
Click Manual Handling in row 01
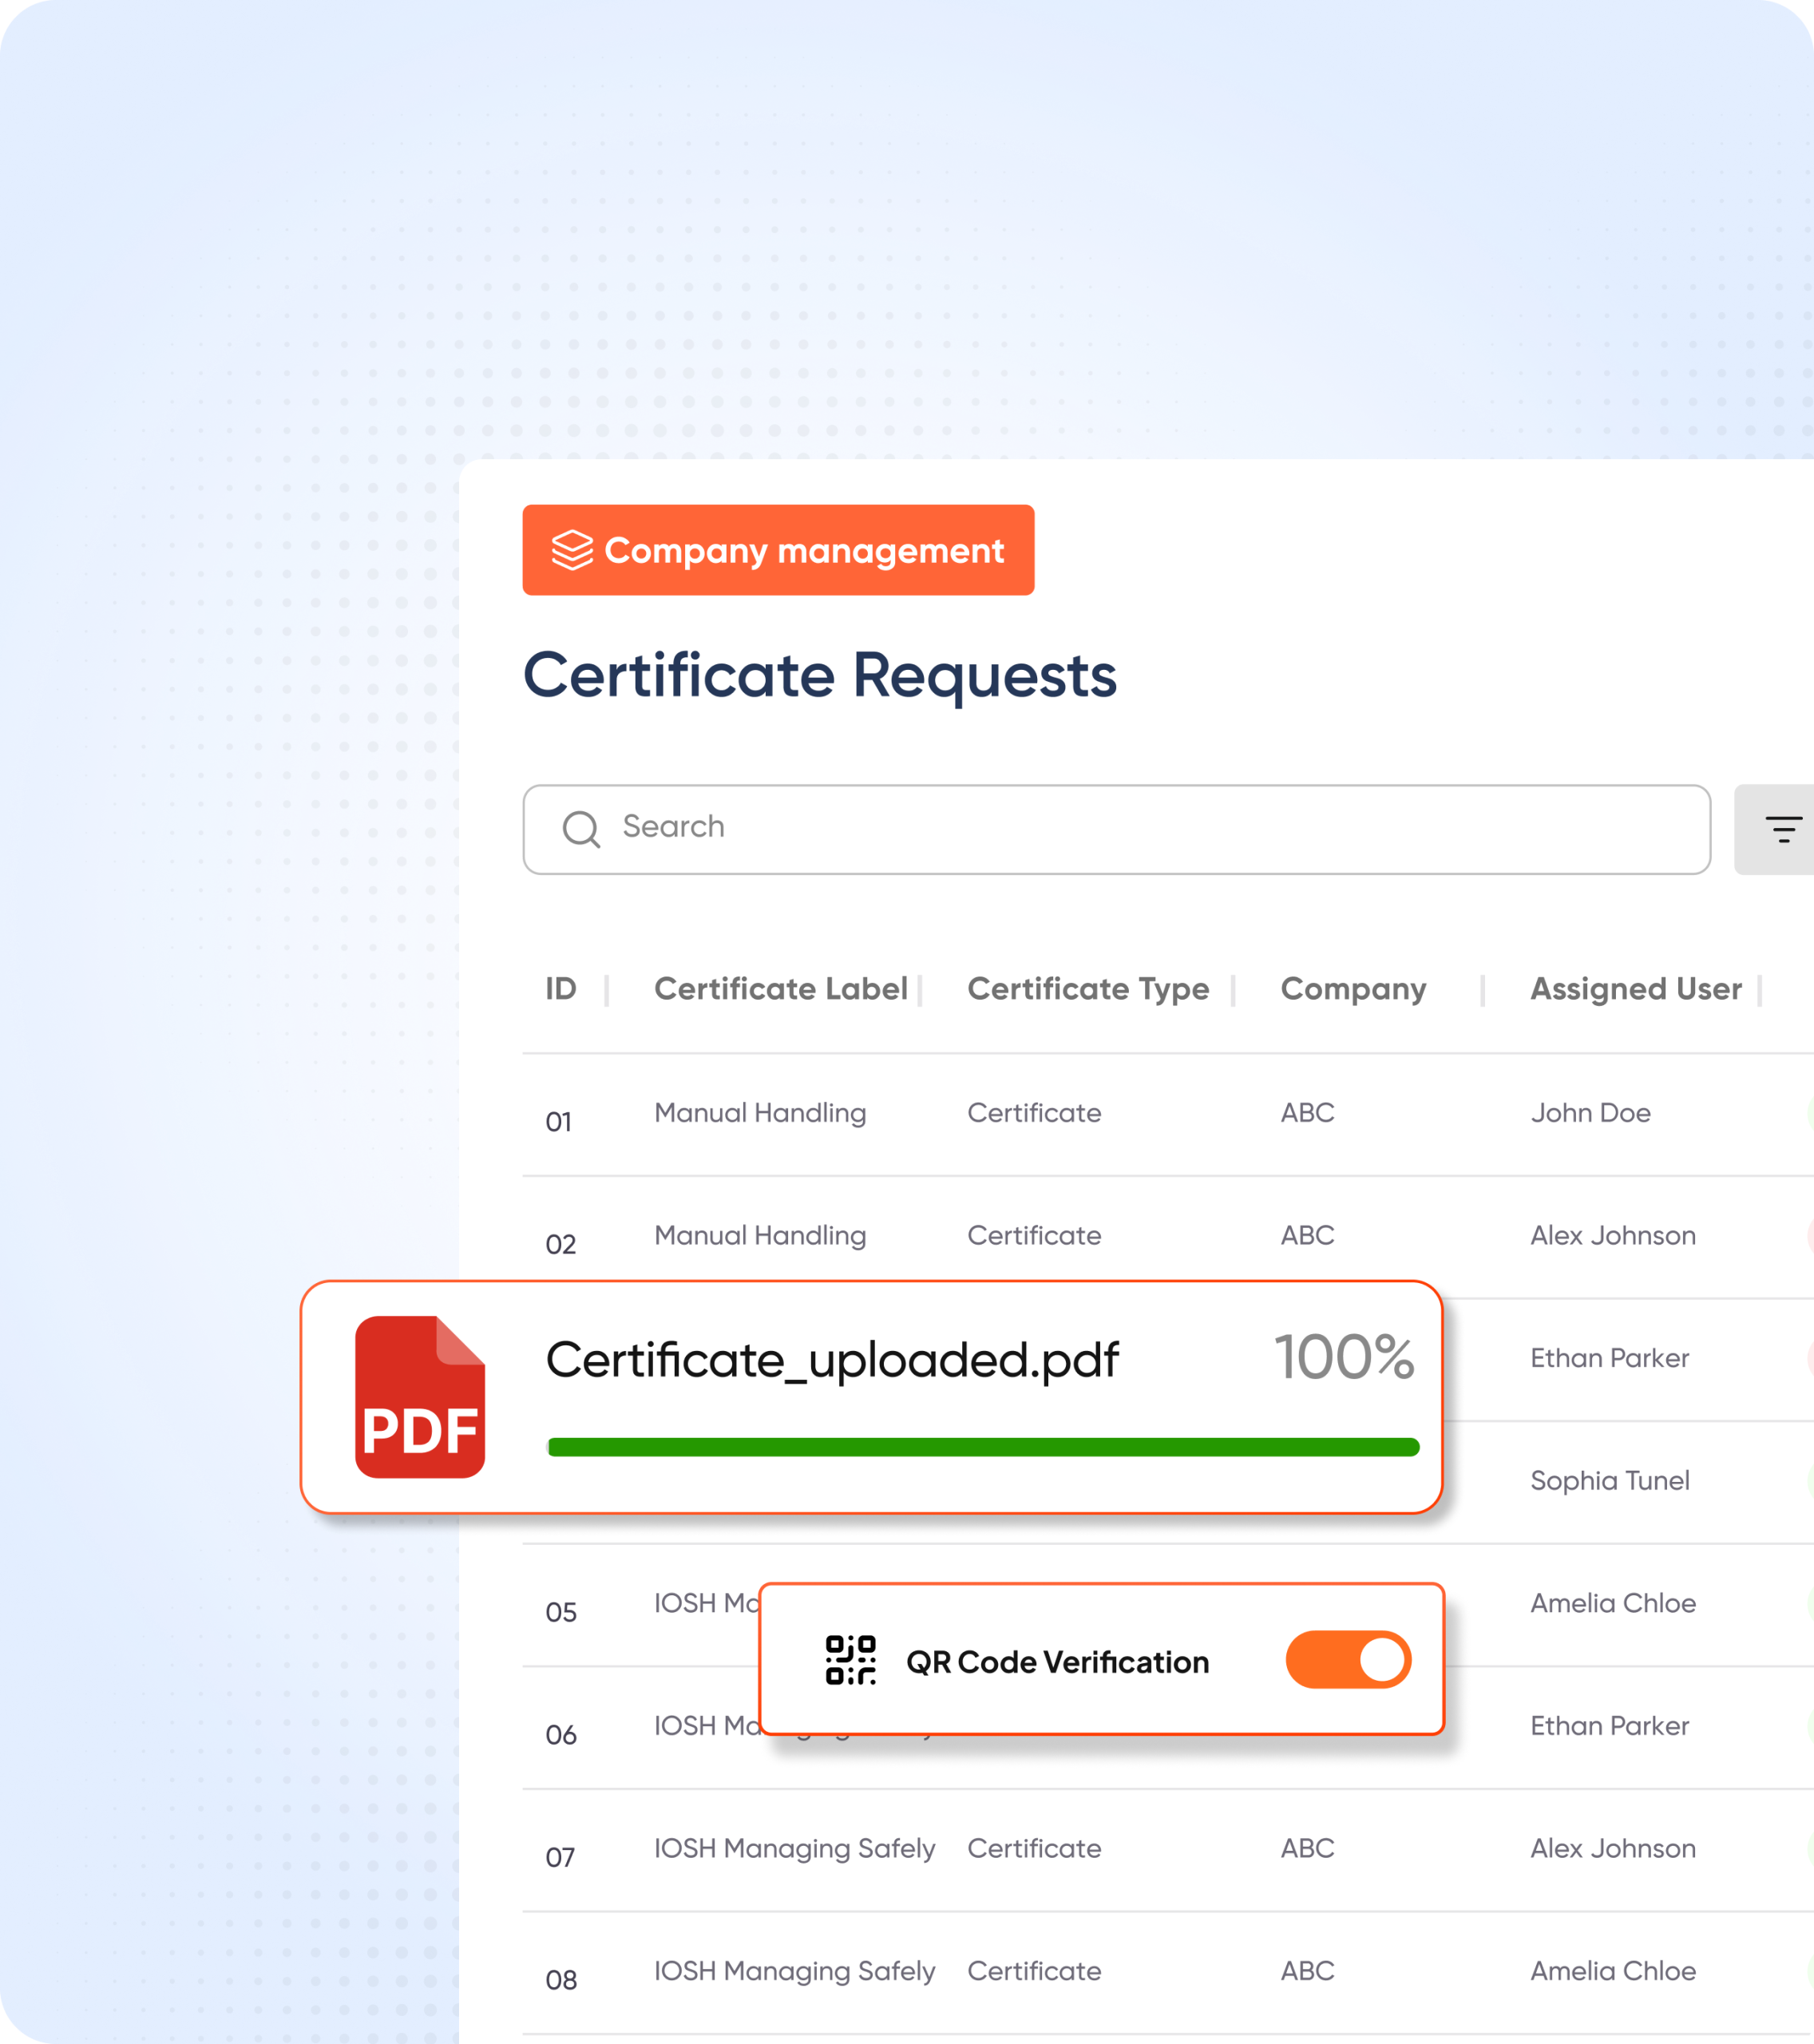[760, 1113]
